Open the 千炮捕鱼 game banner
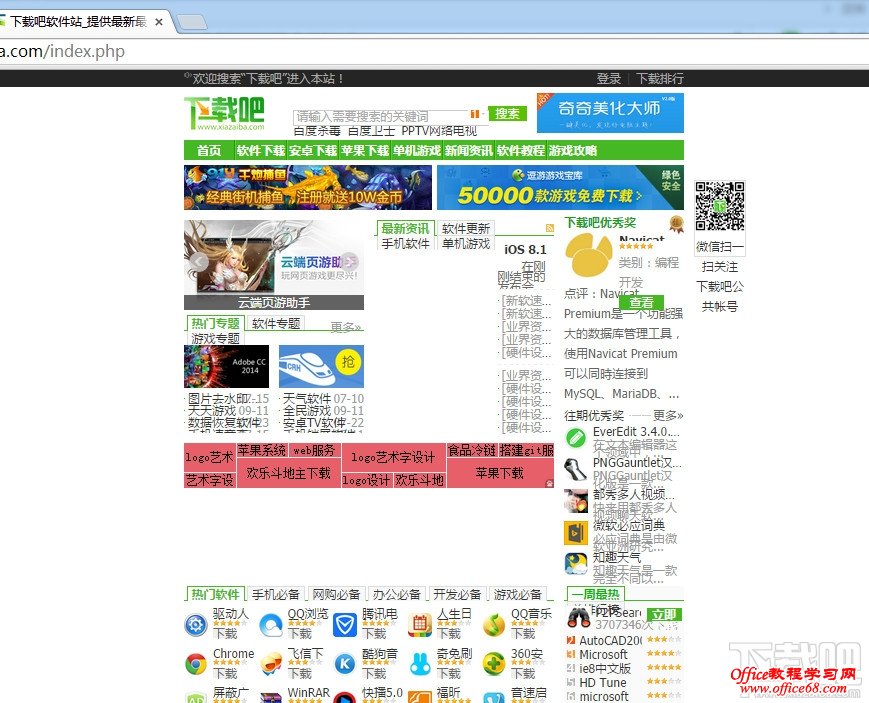The width and height of the screenshot is (869, 703). [308, 187]
